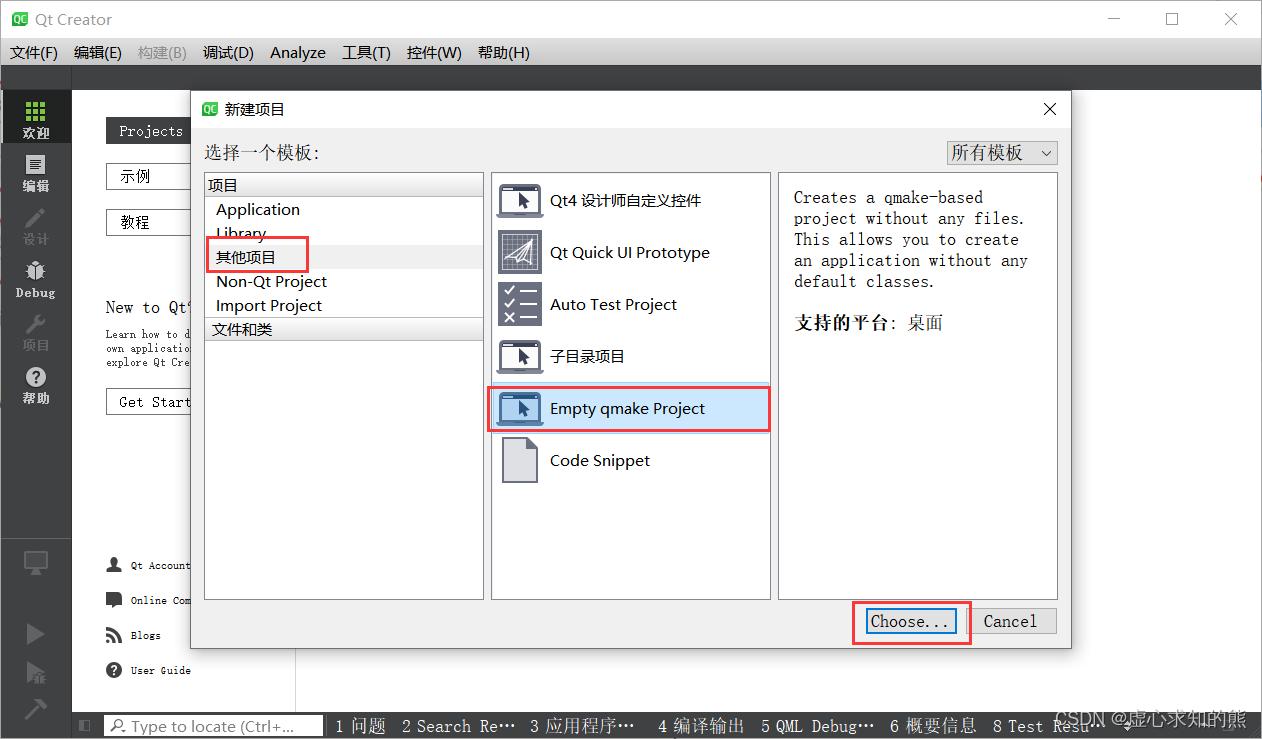Select the 子目录项目 template icon

520,356
